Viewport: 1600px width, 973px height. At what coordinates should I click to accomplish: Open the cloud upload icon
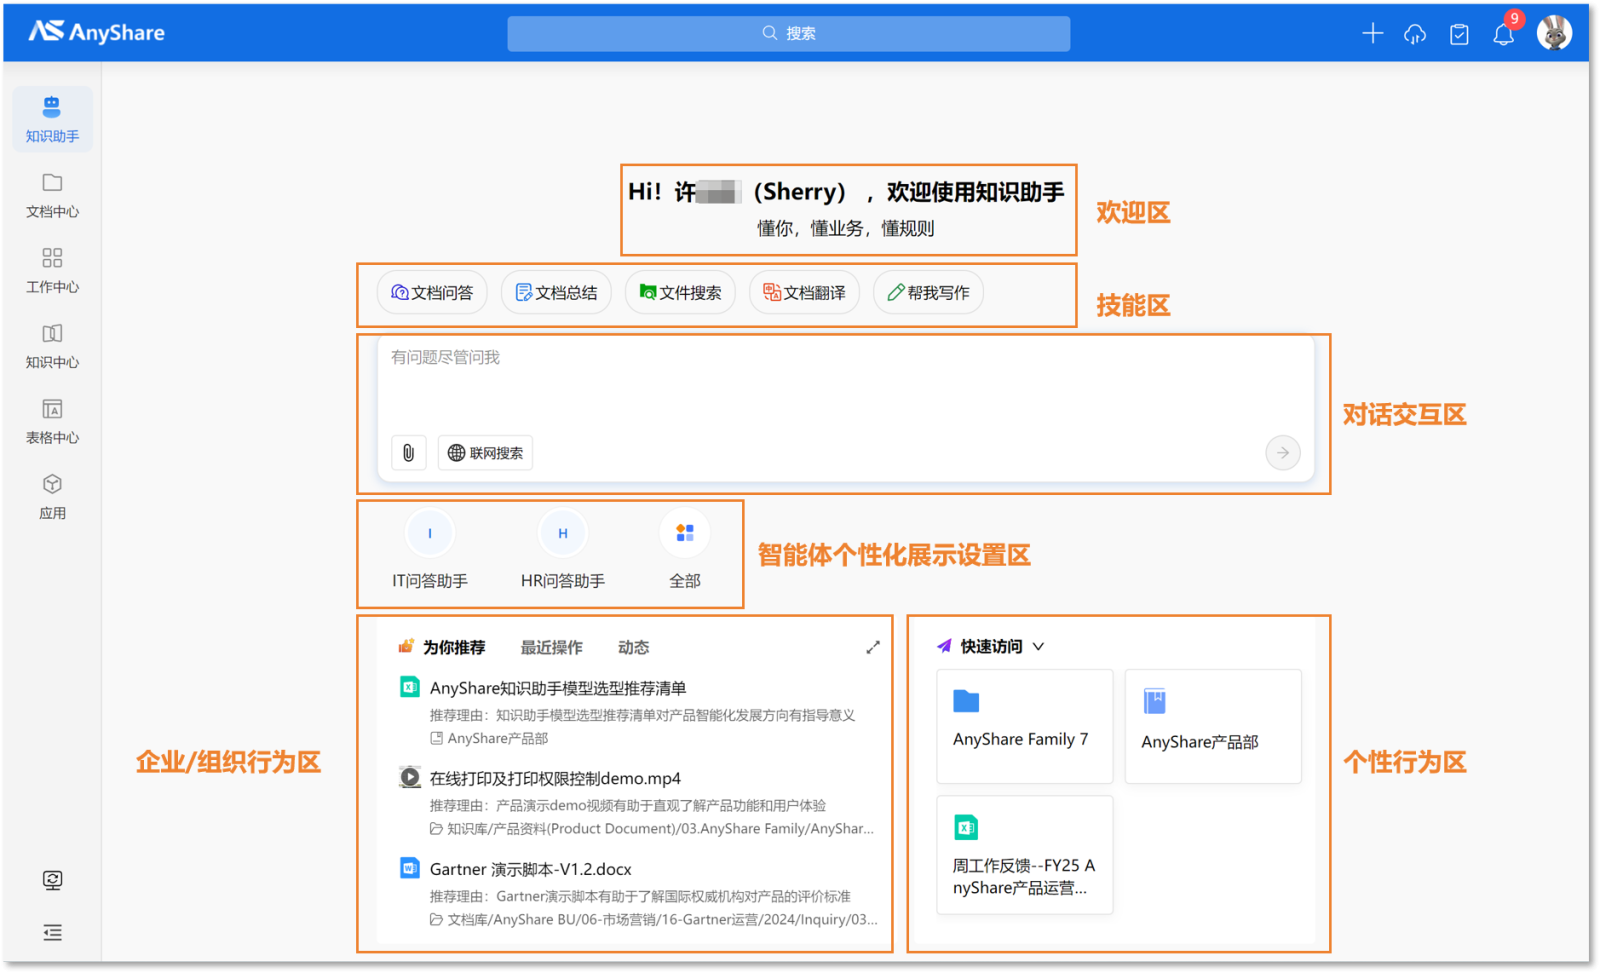point(1415,35)
